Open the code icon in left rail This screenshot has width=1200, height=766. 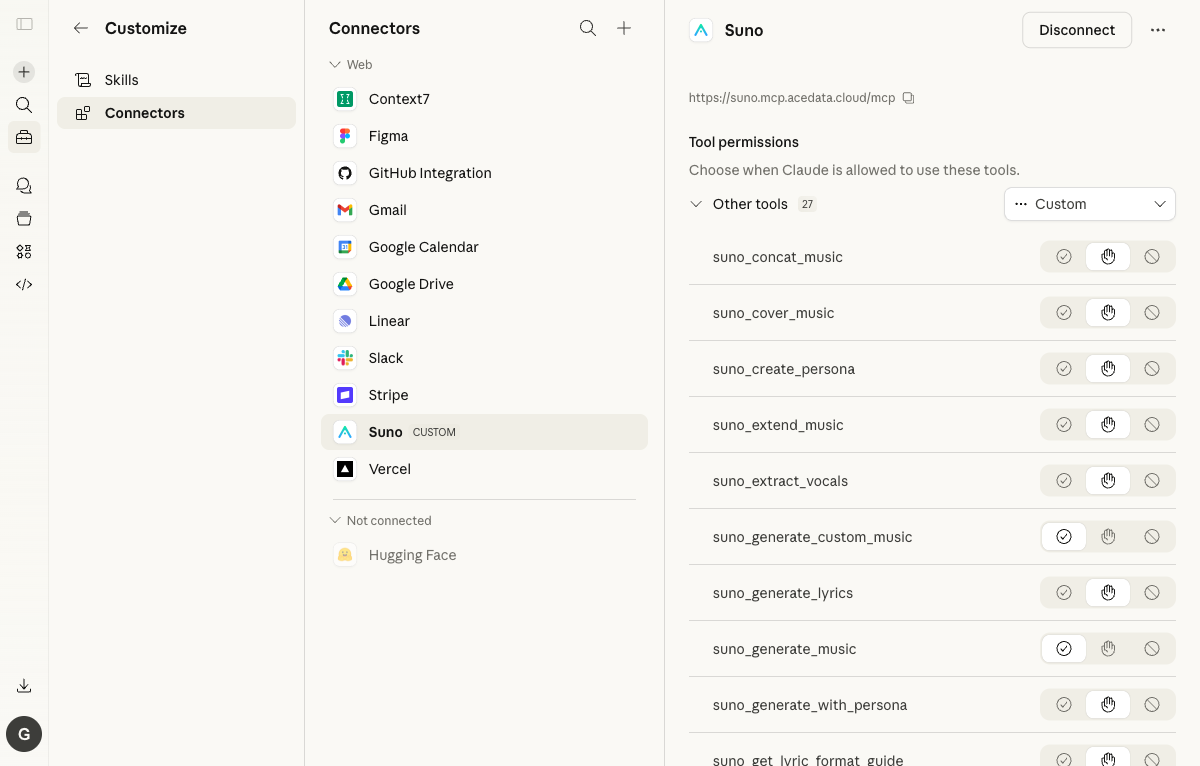pos(24,284)
